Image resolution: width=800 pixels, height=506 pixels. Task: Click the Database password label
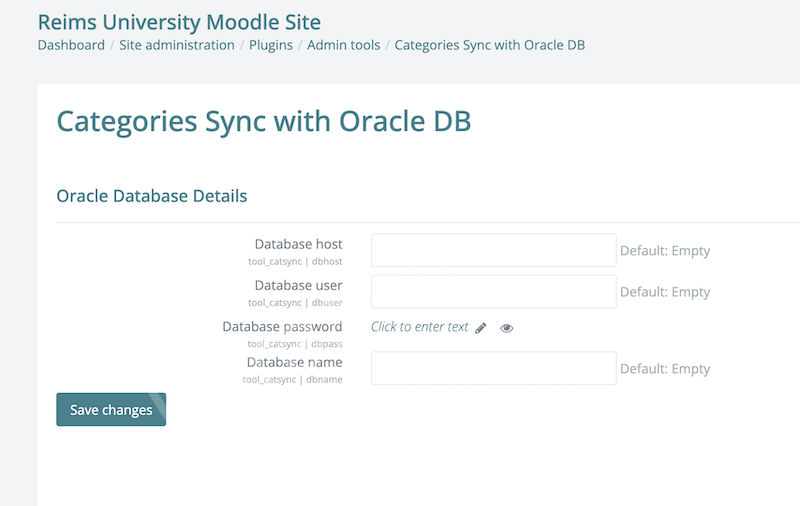282,326
